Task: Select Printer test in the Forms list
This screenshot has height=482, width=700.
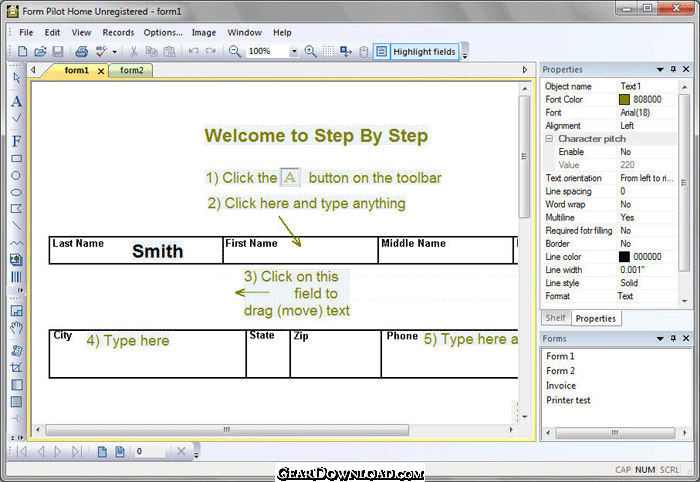Action: [x=568, y=400]
